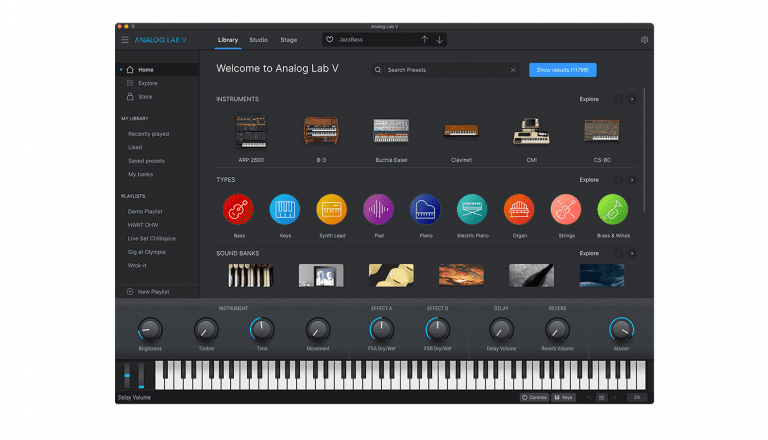Image resolution: width=768 pixels, height=440 pixels.
Task: Switch to the Stage tab
Action: click(288, 40)
